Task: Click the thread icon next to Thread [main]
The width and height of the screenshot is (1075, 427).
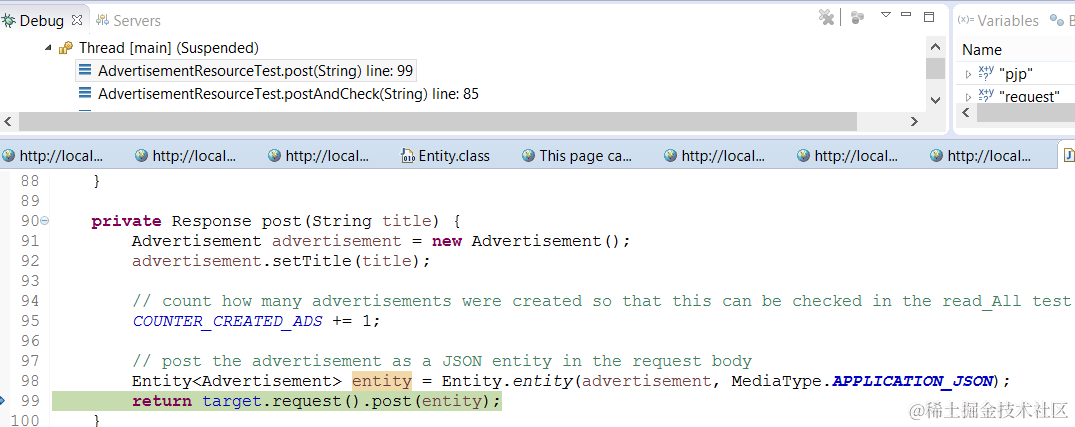Action: [66, 48]
